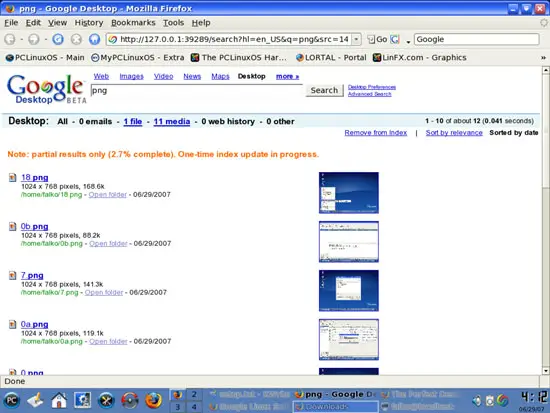Viewport: 550px width, 413px height.
Task: Click the PC start menu button on the panel
Action: coord(11,400)
